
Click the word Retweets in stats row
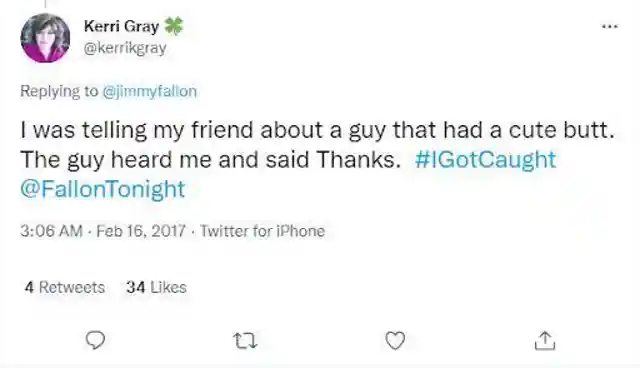pyautogui.click(x=72, y=287)
